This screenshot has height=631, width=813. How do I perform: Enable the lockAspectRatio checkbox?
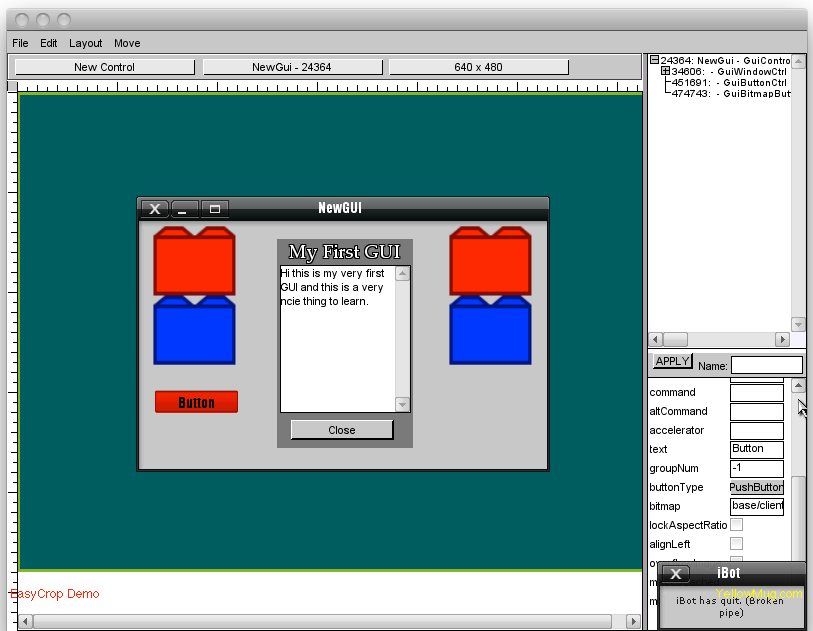736,525
